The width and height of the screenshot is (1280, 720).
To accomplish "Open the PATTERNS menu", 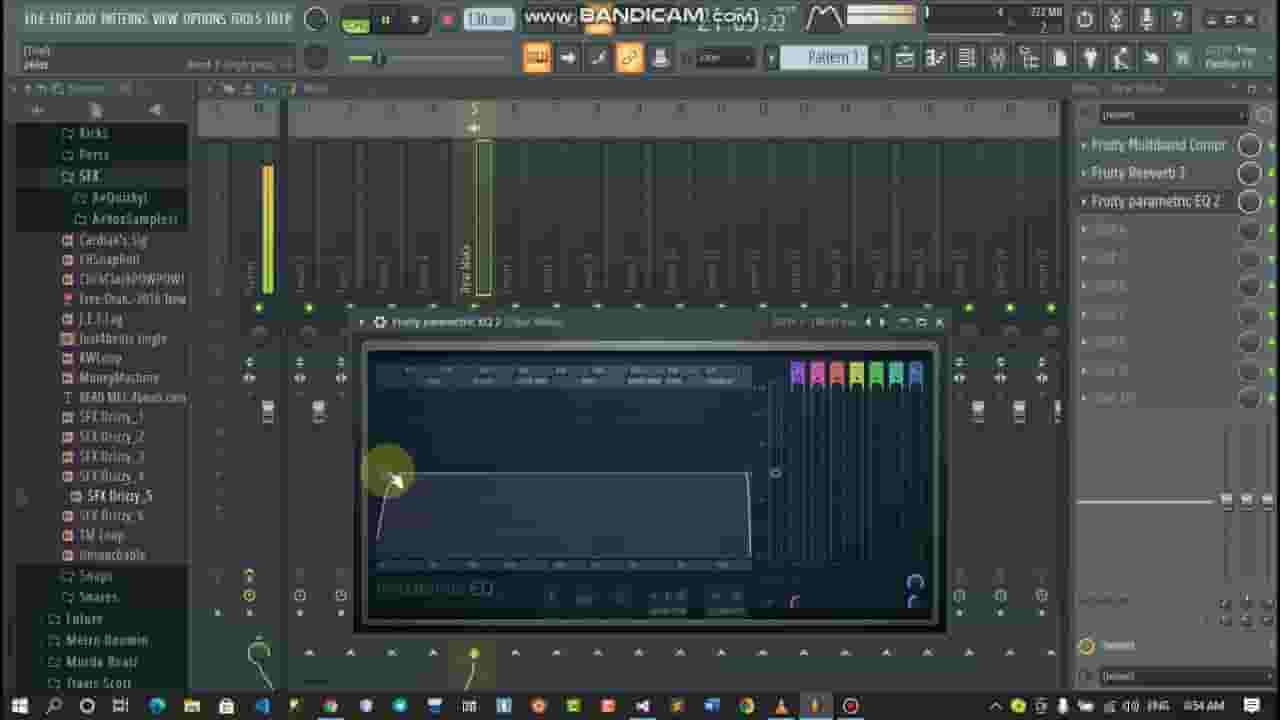I will pyautogui.click(x=124, y=19).
